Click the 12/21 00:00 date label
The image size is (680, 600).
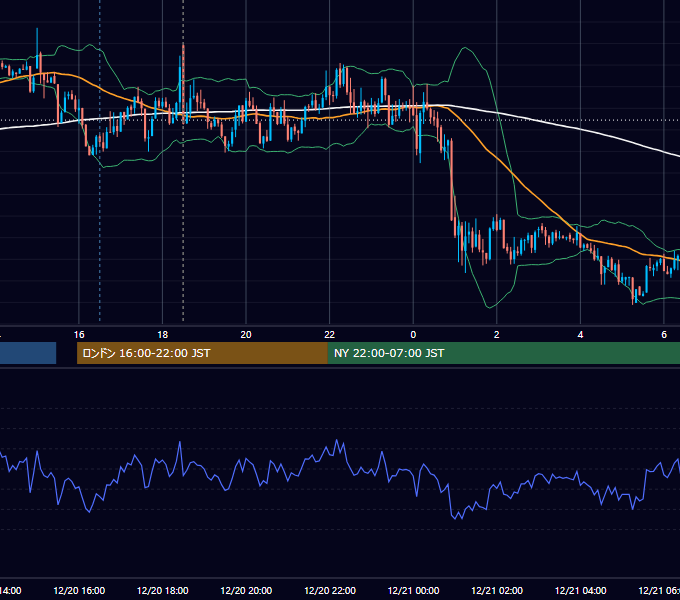pos(413,590)
